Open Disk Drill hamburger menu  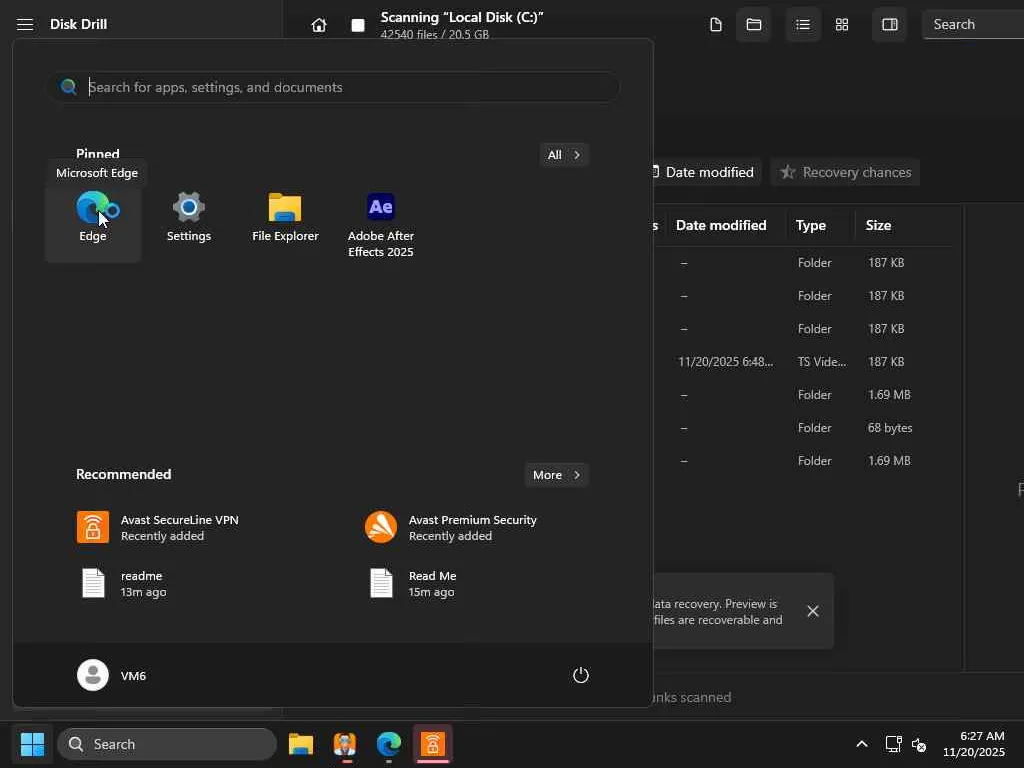[x=25, y=25]
